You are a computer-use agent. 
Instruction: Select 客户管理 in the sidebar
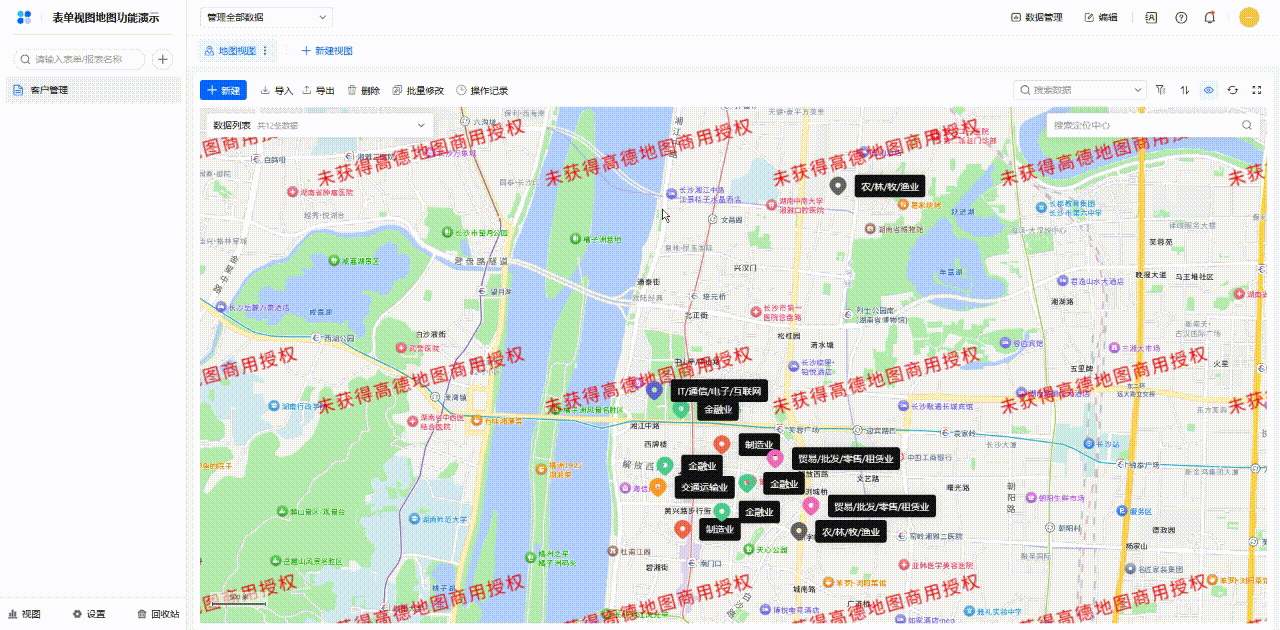(x=51, y=91)
